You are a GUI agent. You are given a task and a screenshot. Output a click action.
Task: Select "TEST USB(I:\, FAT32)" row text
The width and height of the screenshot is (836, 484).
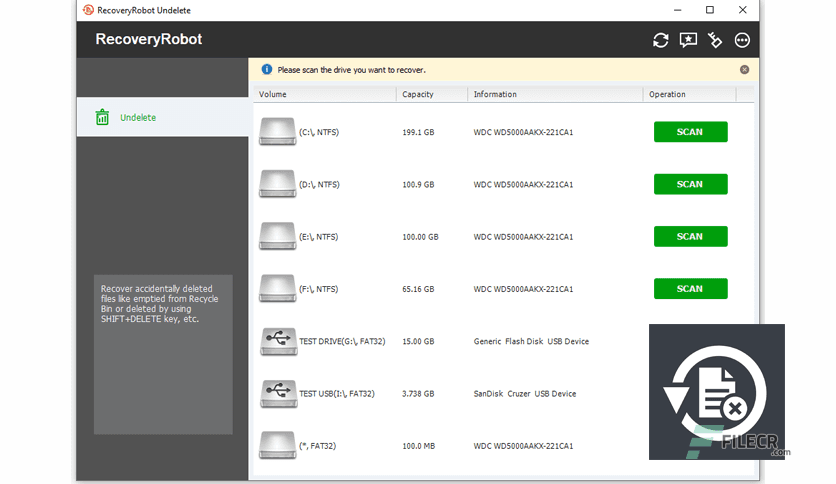[337, 393]
